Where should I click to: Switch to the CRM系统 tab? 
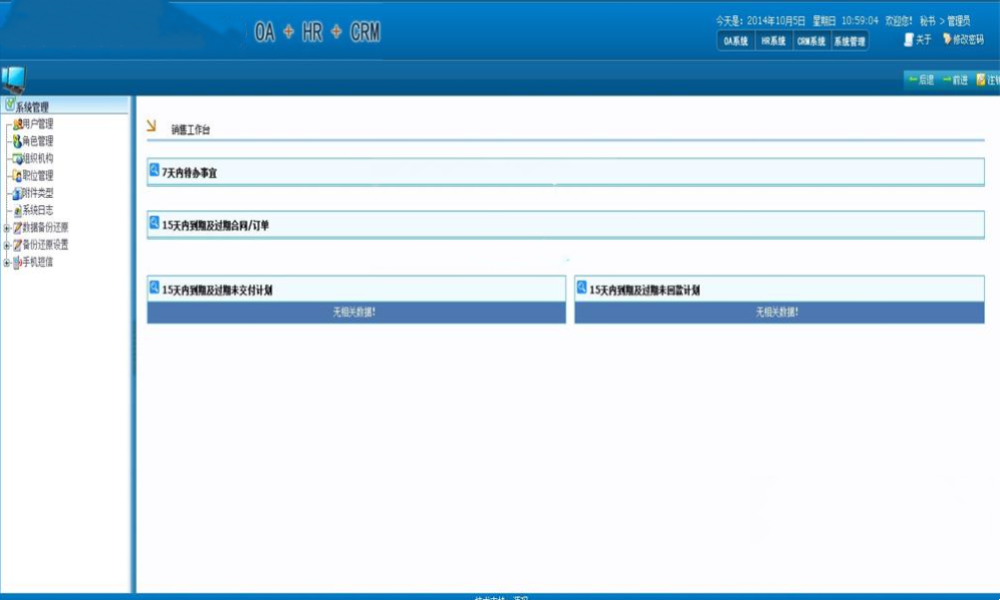811,41
